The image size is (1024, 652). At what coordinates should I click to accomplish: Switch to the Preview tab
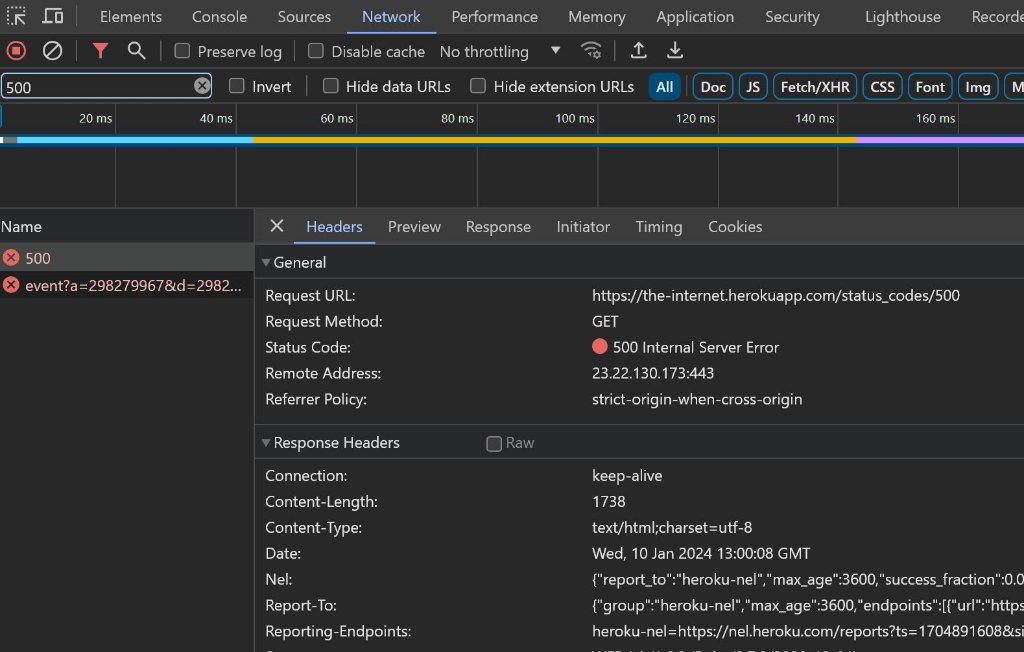pyautogui.click(x=414, y=227)
